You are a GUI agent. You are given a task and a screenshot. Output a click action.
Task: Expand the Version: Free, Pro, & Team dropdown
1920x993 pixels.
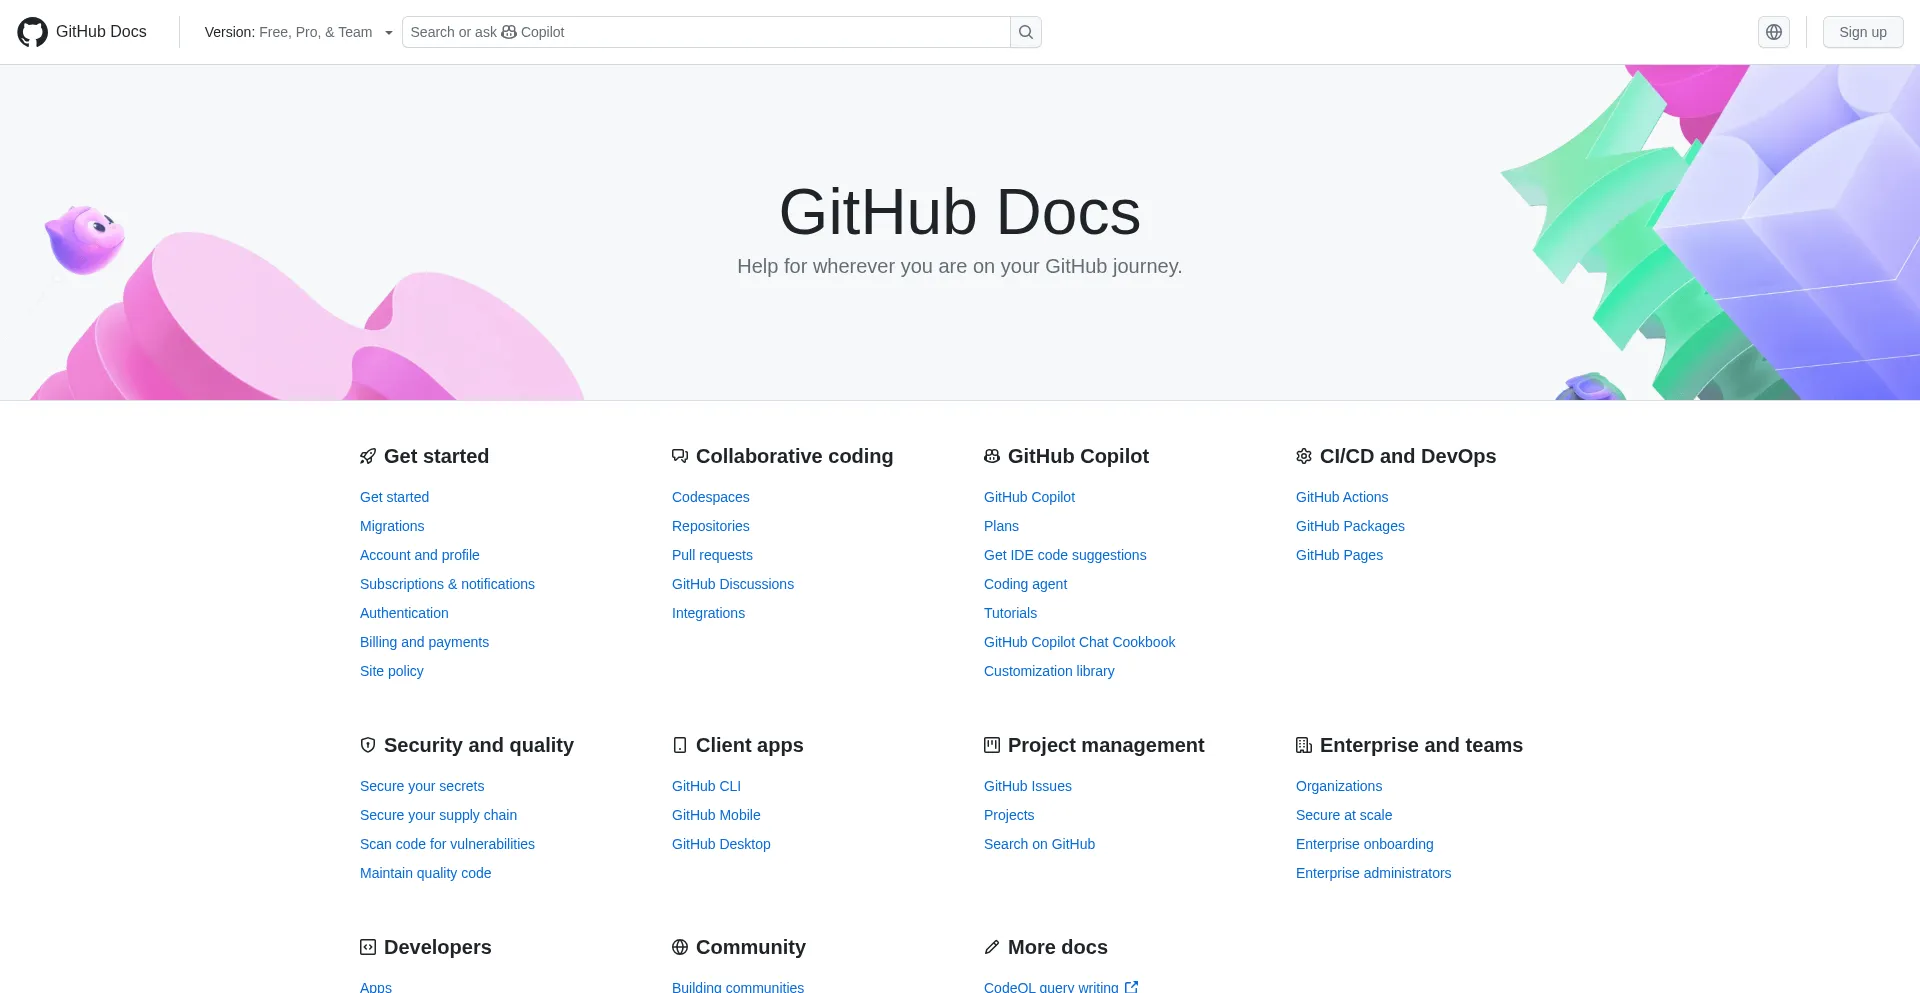point(298,32)
